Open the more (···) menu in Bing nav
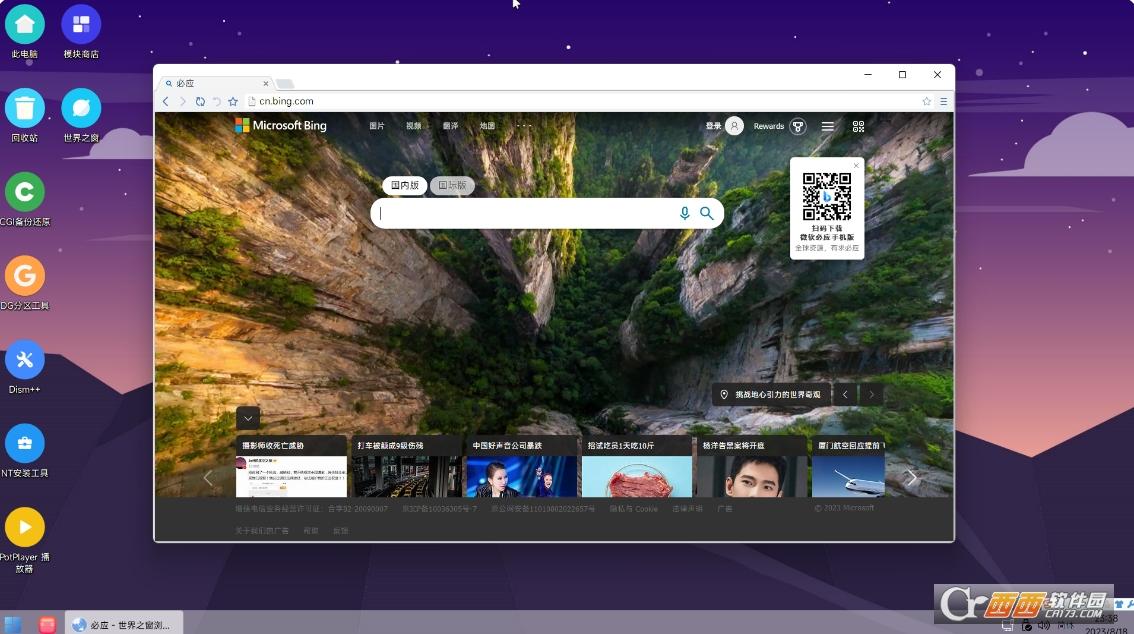 click(x=524, y=126)
